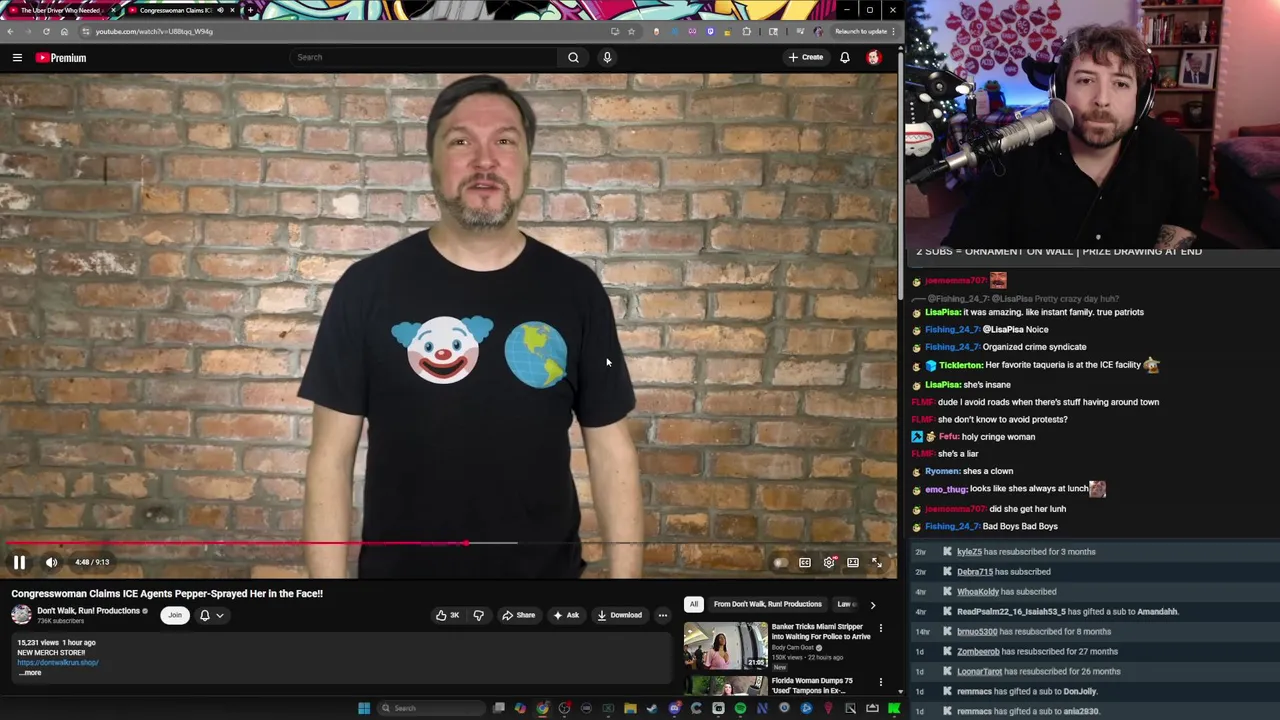Image resolution: width=1280 pixels, height=720 pixels.
Task: Share the video
Action: click(x=518, y=615)
